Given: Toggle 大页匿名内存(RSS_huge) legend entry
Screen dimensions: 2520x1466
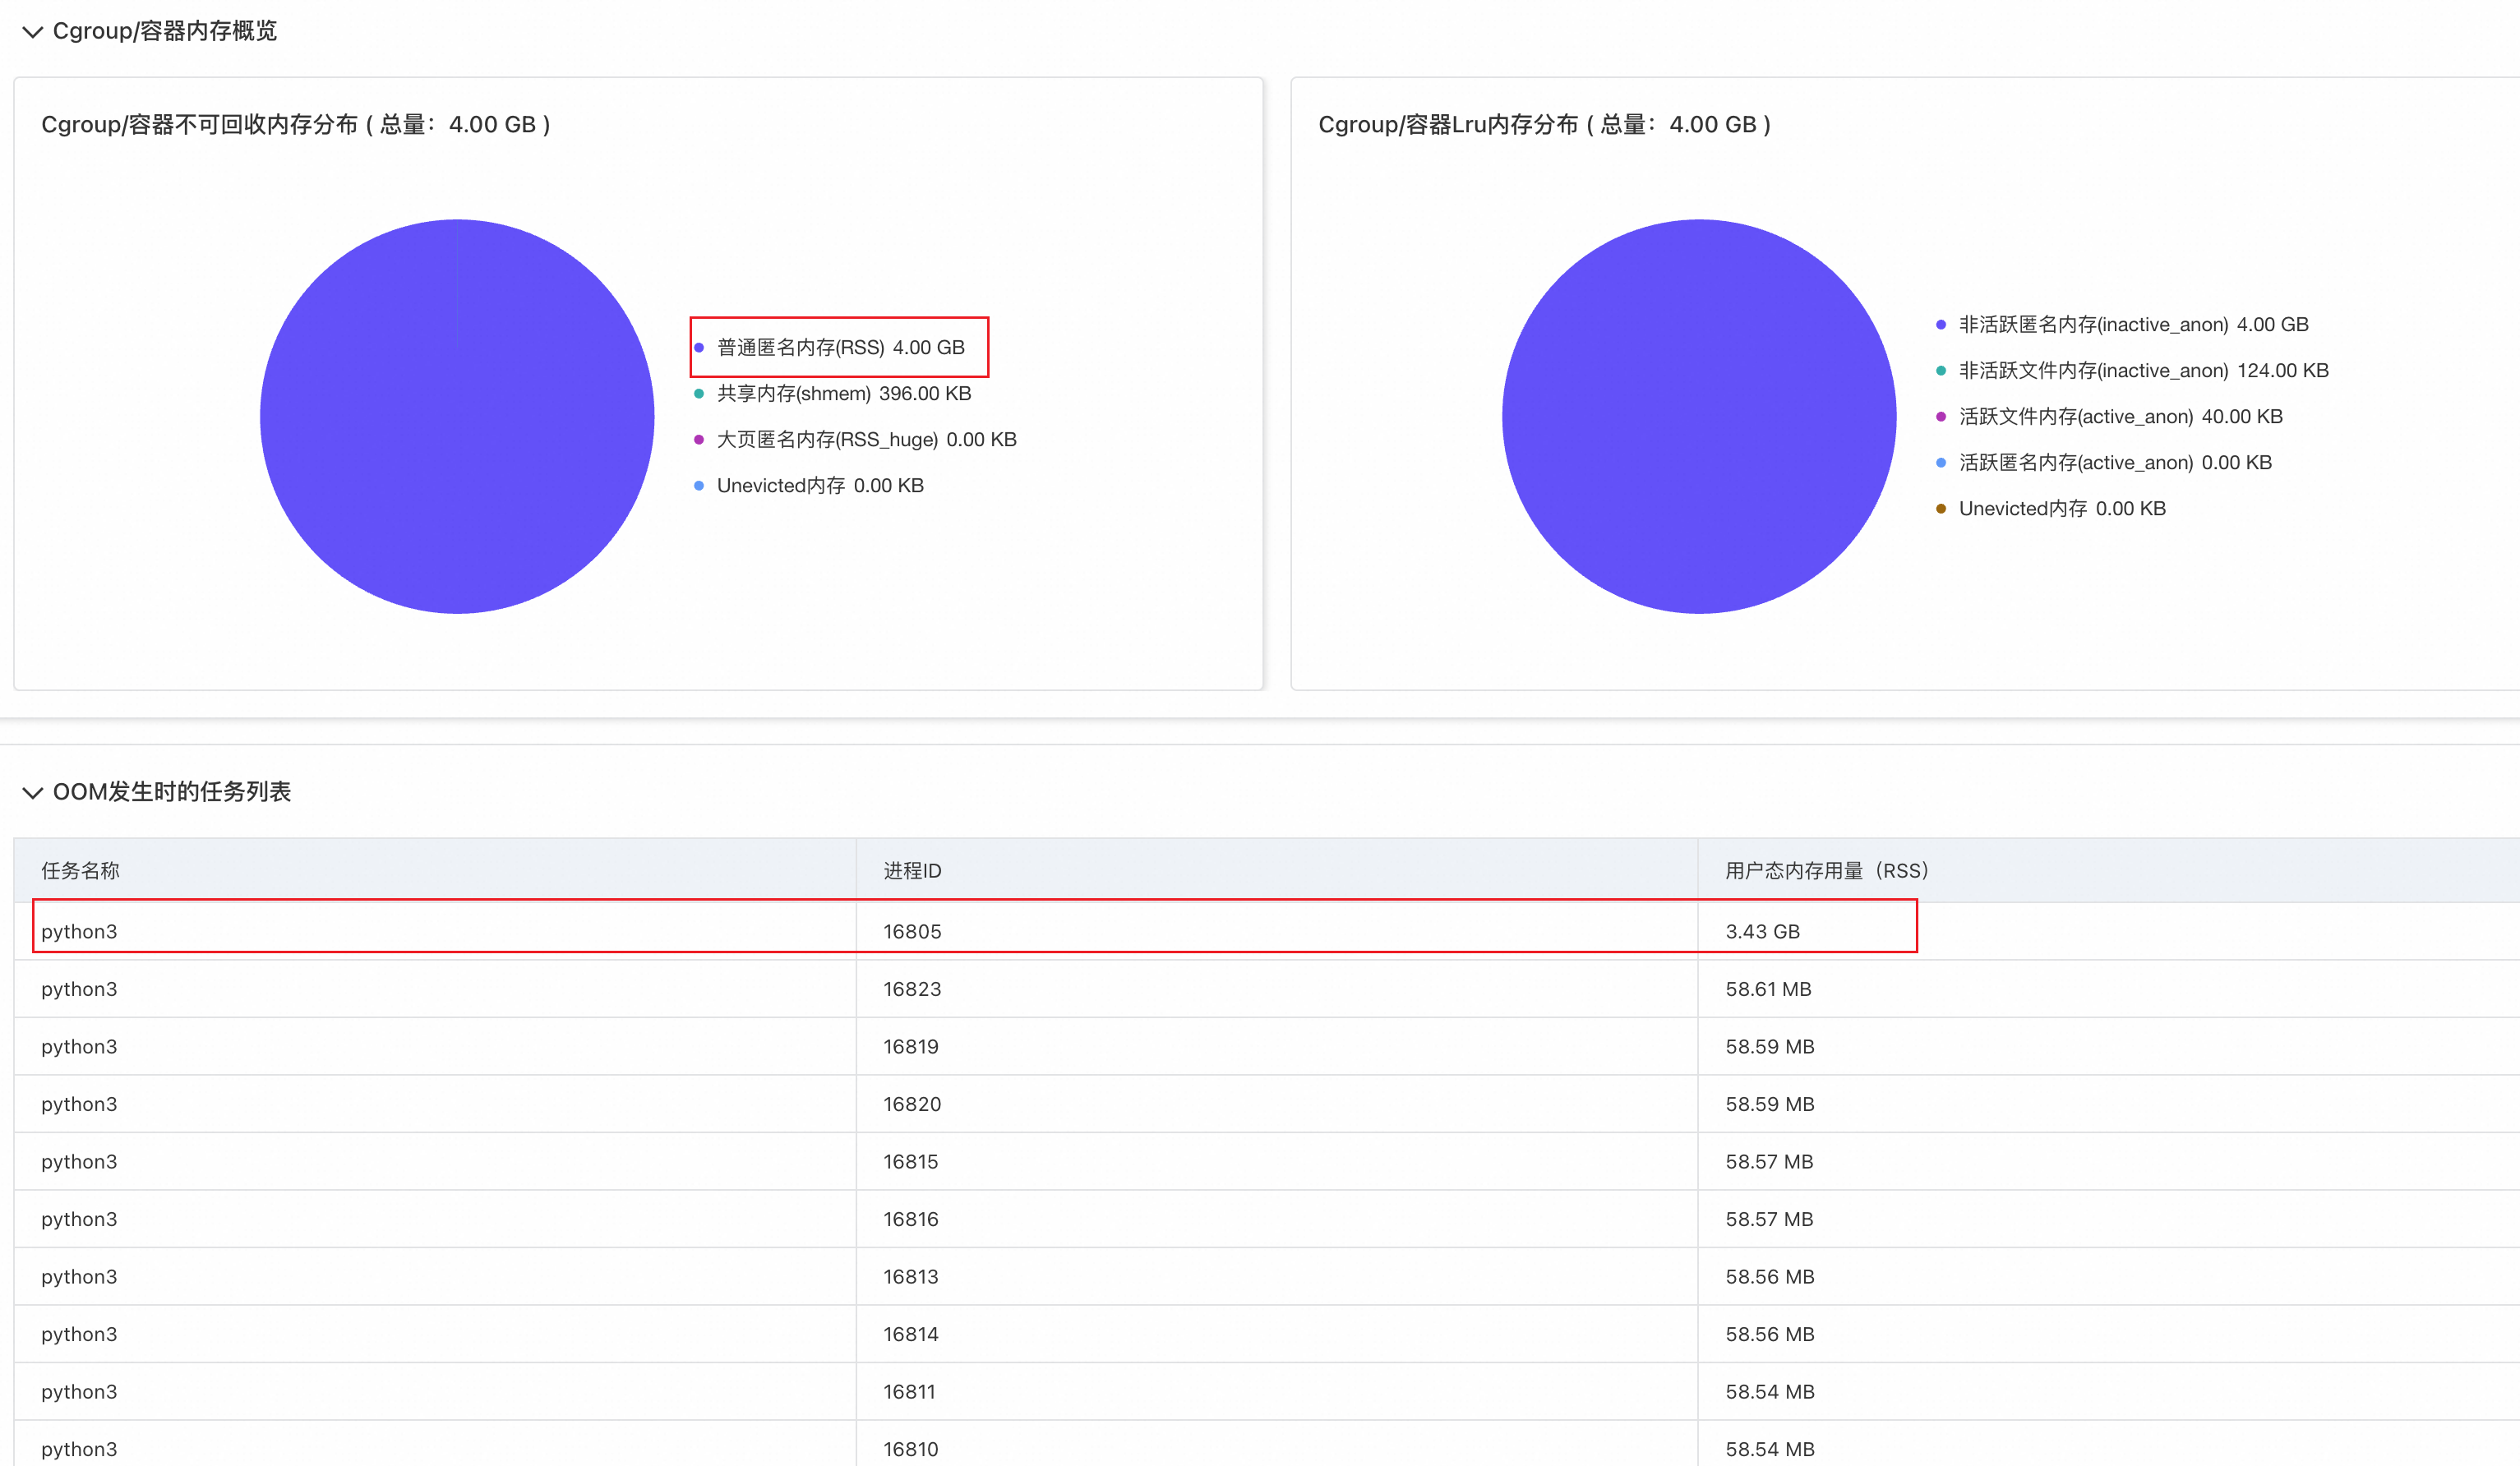Looking at the screenshot, I should click(865, 440).
